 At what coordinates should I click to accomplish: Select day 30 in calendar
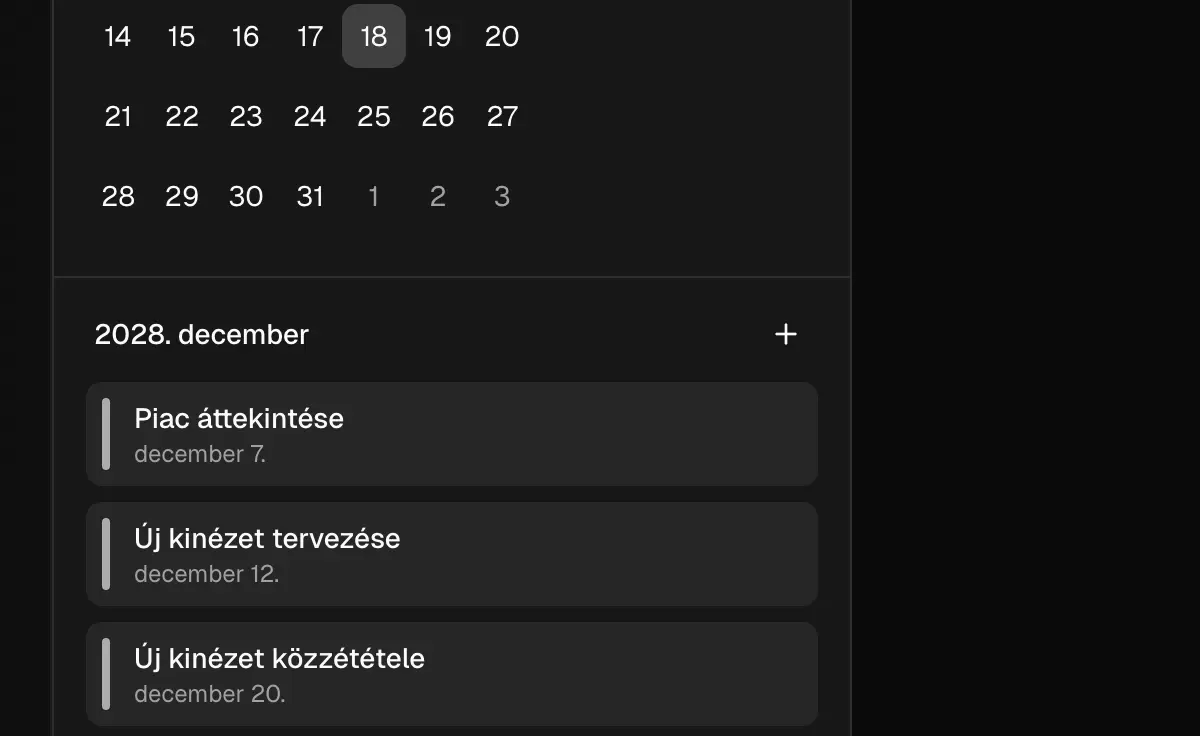[x=246, y=196]
